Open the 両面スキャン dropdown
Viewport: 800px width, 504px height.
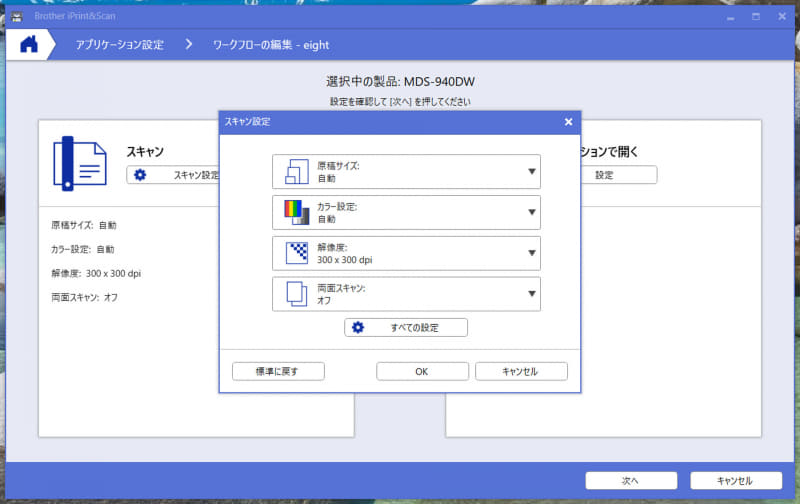tap(406, 294)
